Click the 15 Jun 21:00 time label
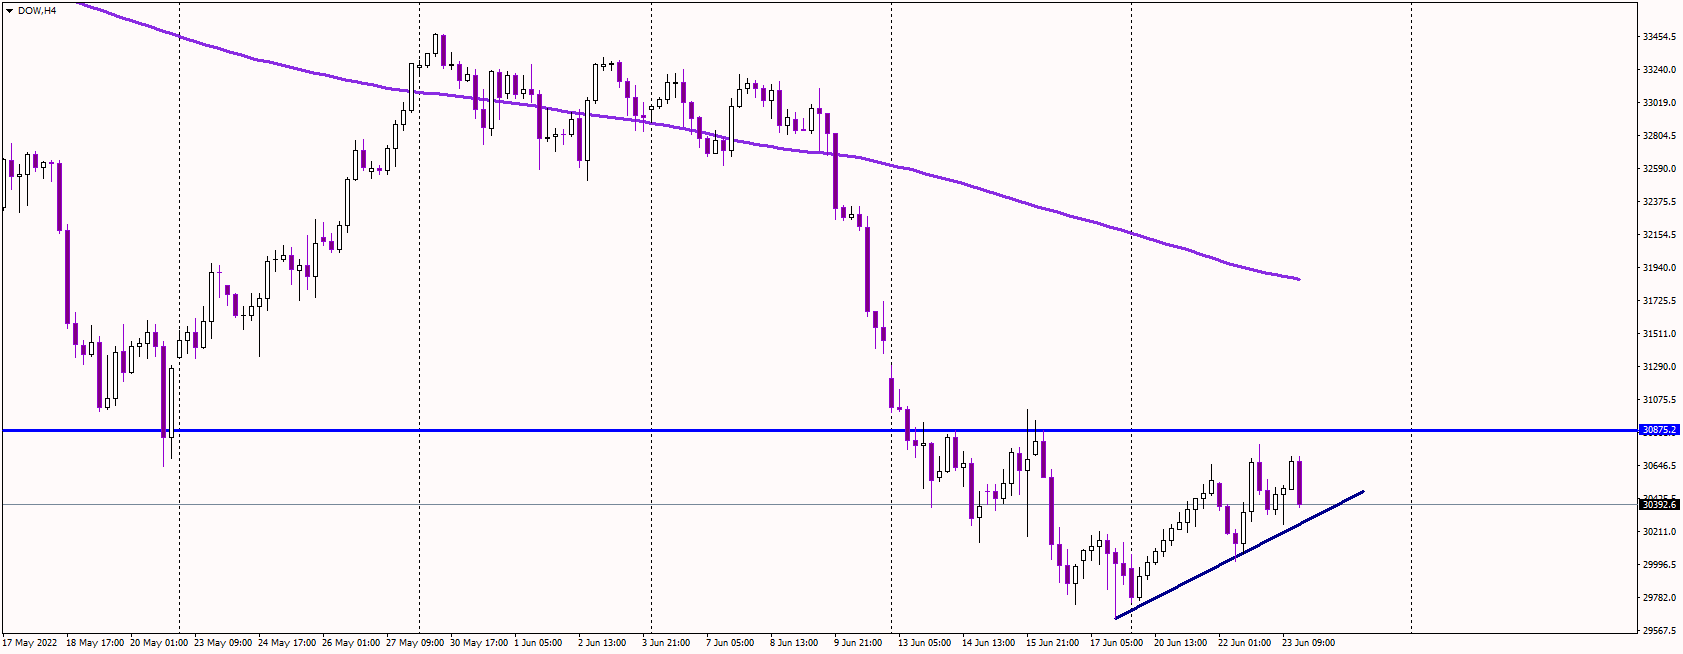1683x654 pixels. tap(1053, 642)
